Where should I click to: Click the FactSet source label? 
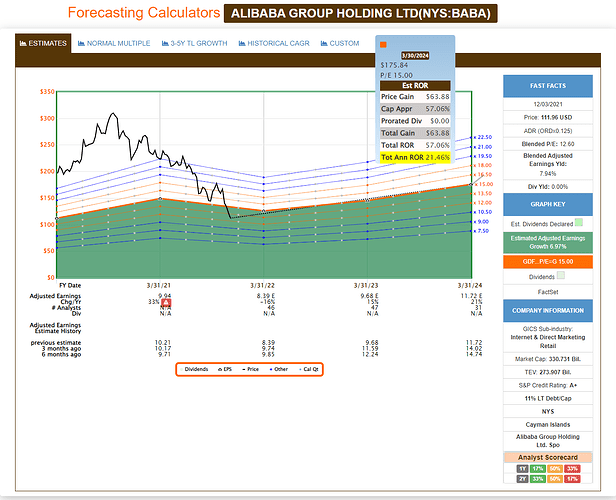click(548, 292)
